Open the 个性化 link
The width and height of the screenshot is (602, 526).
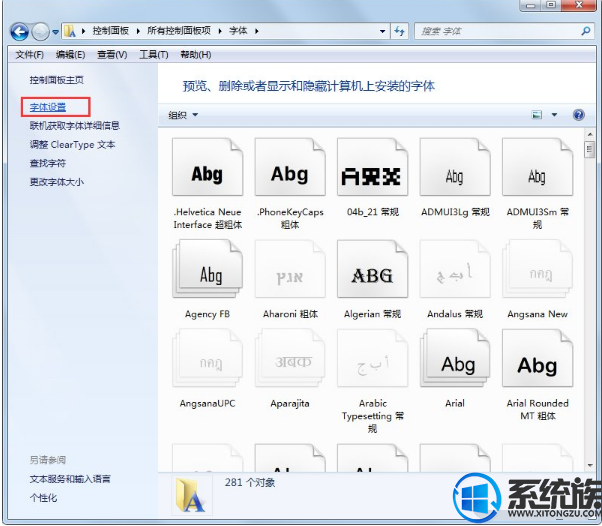[x=43, y=498]
